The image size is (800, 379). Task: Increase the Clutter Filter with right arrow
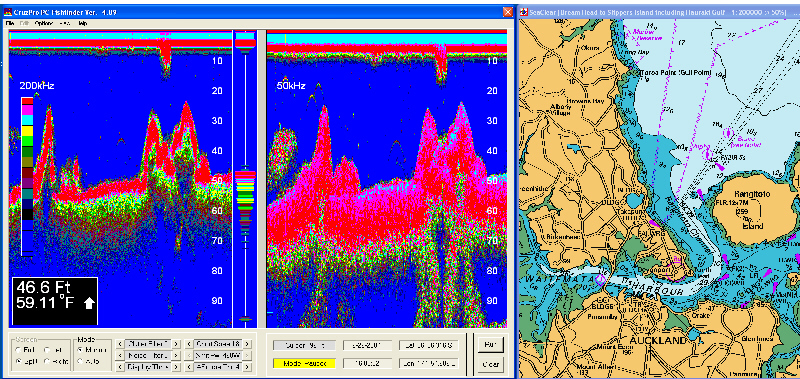[x=176, y=344]
